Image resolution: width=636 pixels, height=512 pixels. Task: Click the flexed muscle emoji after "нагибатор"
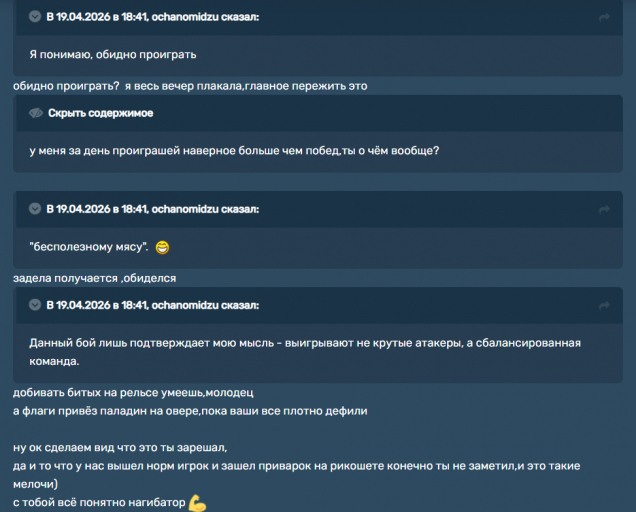click(x=197, y=503)
